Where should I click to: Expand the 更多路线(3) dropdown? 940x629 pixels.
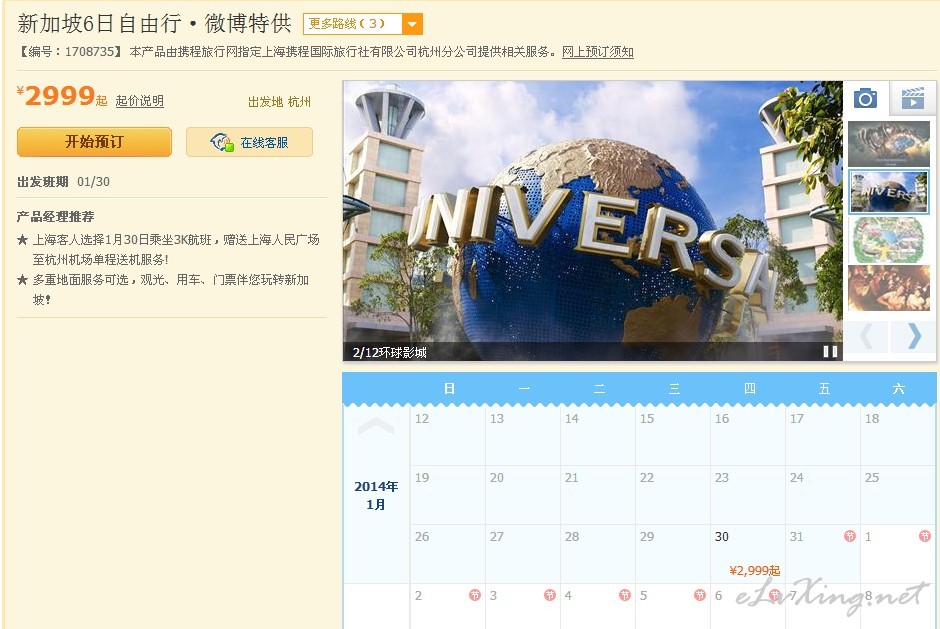(x=363, y=24)
